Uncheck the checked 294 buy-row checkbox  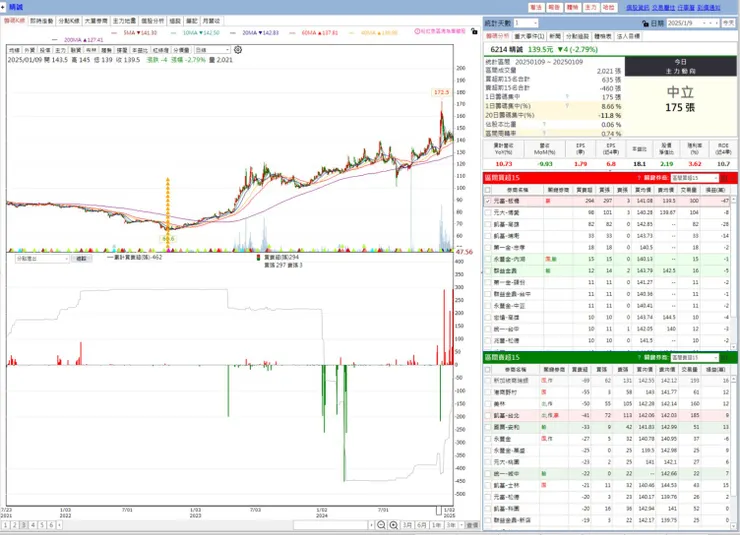[x=488, y=201]
